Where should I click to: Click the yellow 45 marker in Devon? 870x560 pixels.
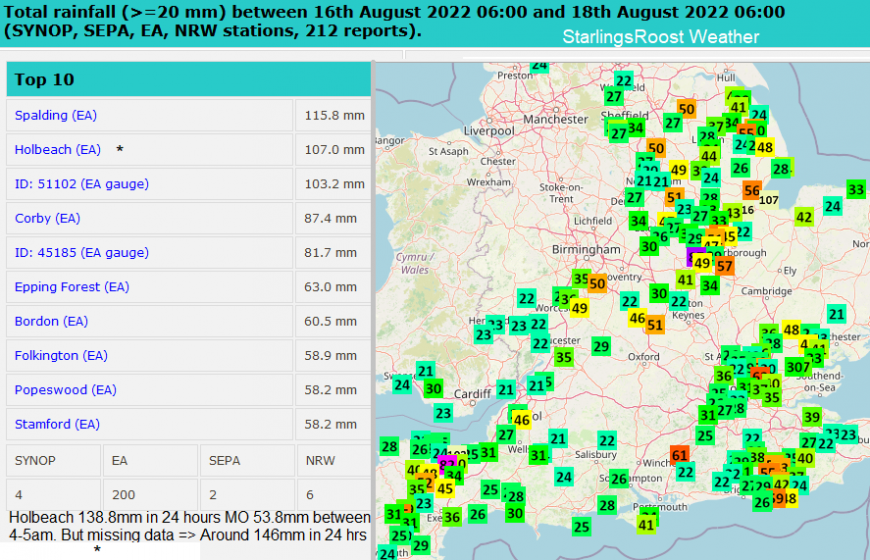(x=445, y=488)
